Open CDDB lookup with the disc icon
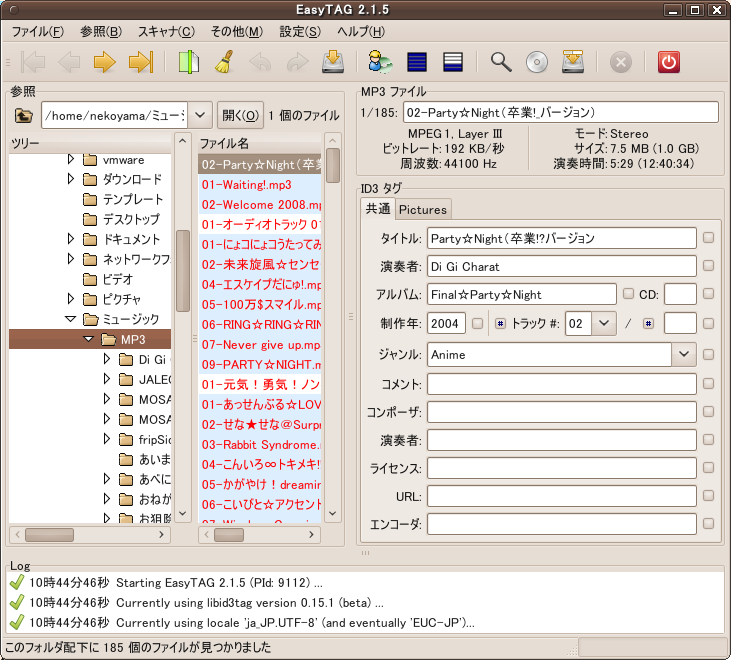 click(538, 62)
